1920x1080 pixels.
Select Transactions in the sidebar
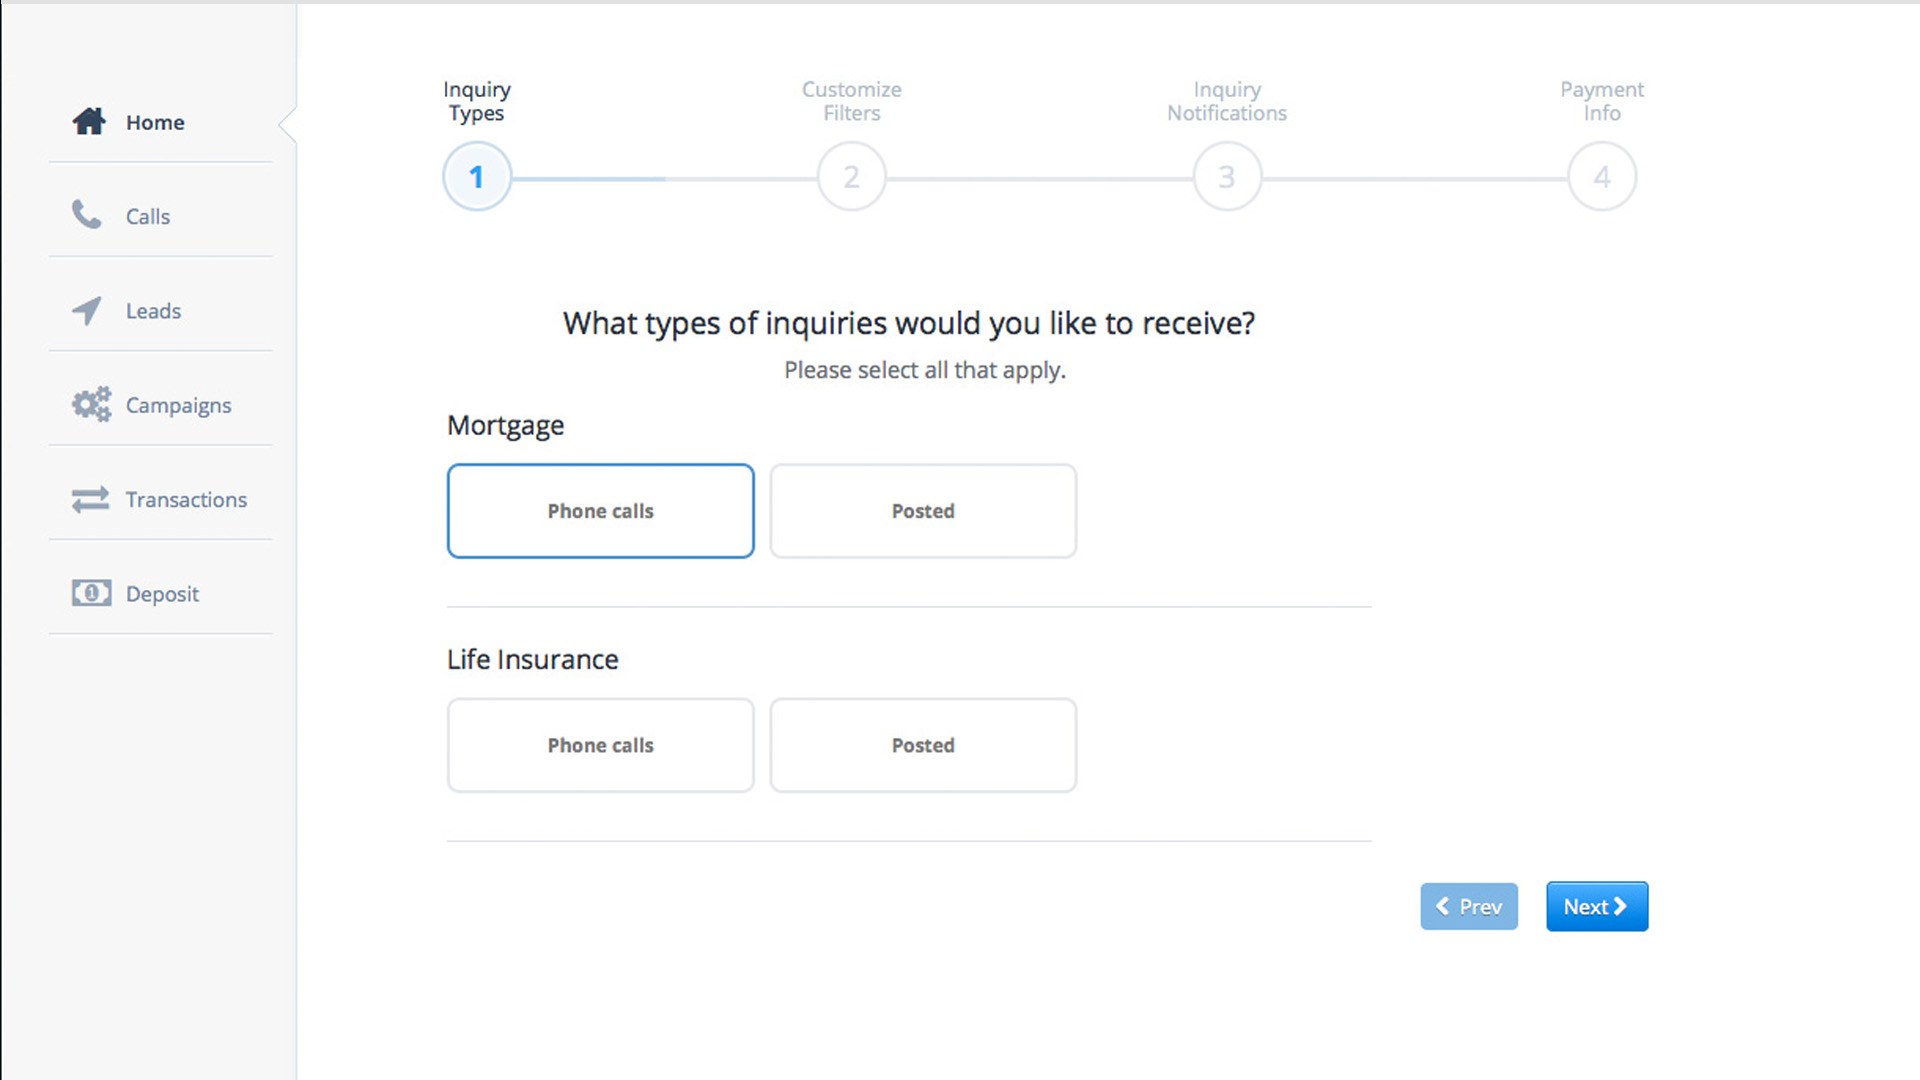pyautogui.click(x=186, y=499)
